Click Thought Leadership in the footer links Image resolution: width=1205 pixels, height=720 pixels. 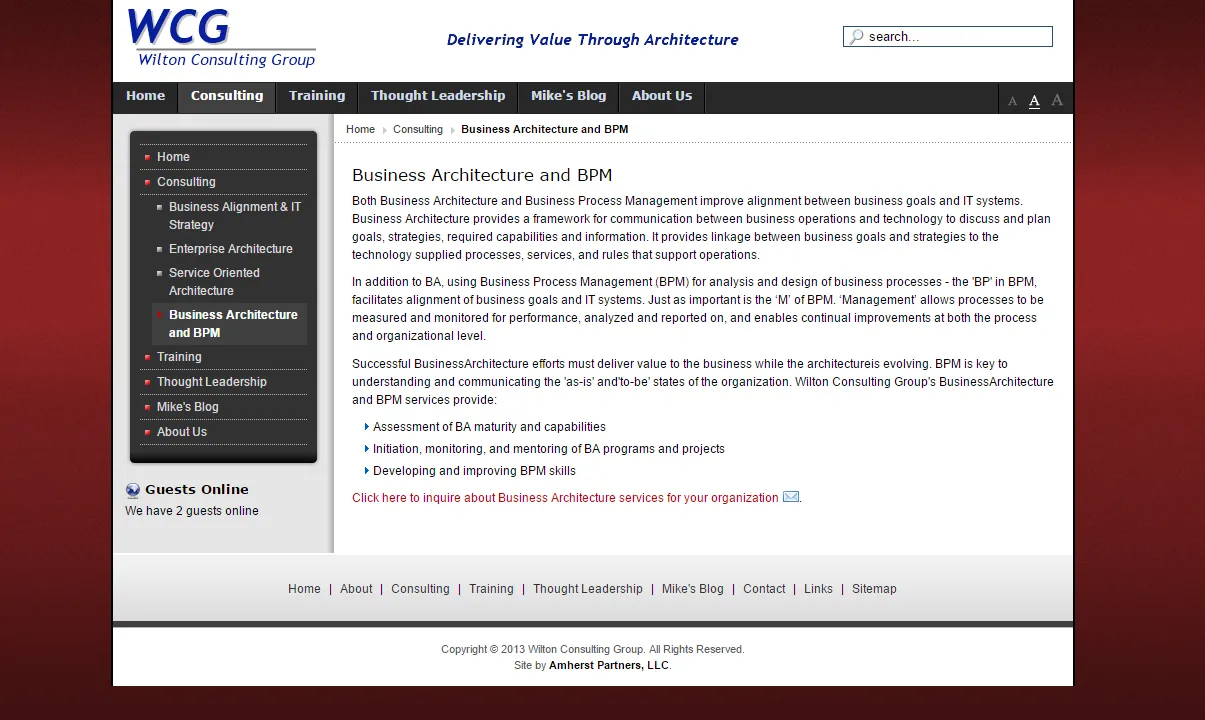pos(588,589)
